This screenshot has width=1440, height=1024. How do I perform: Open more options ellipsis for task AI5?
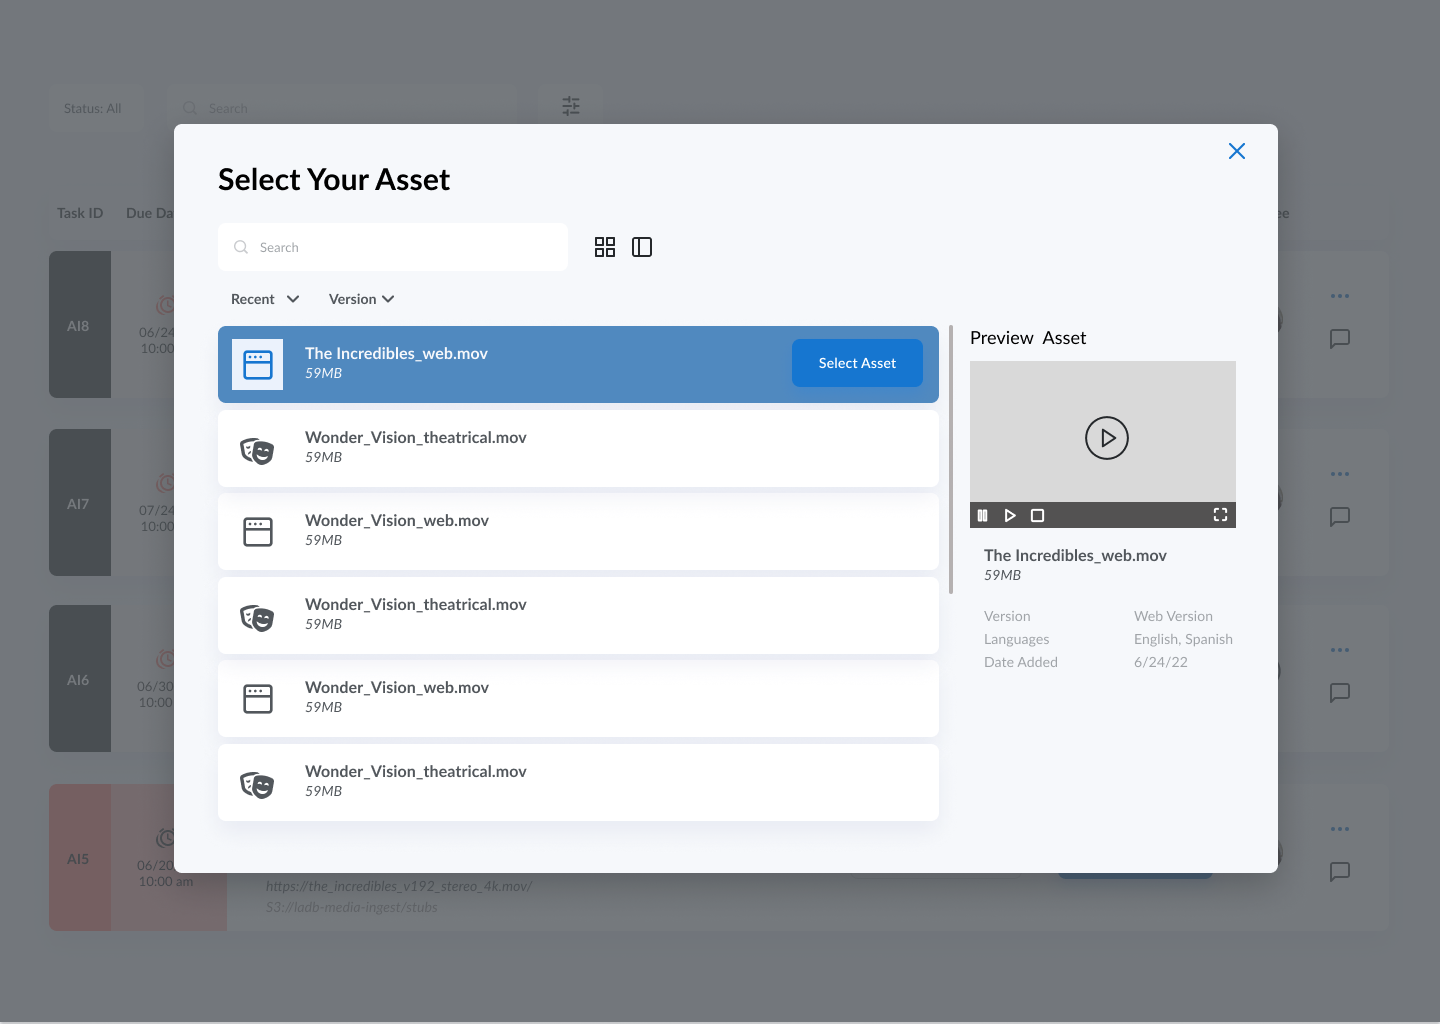[x=1340, y=829]
